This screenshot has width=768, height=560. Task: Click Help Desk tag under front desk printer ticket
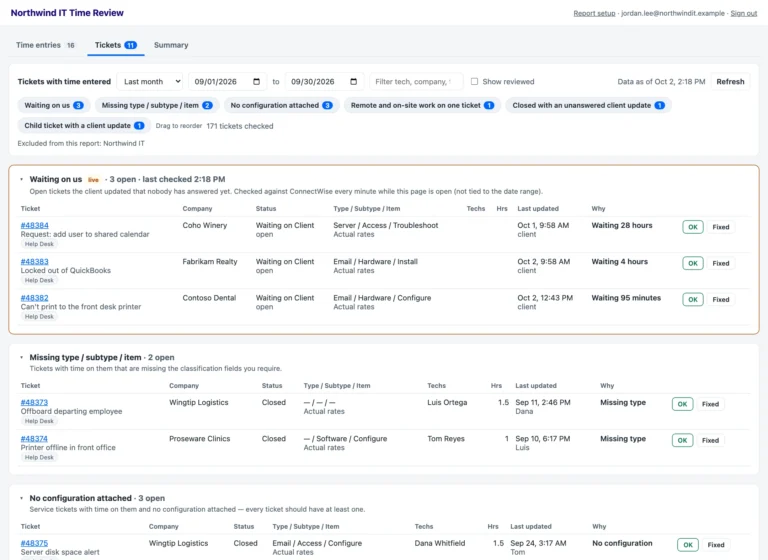[x=39, y=317]
